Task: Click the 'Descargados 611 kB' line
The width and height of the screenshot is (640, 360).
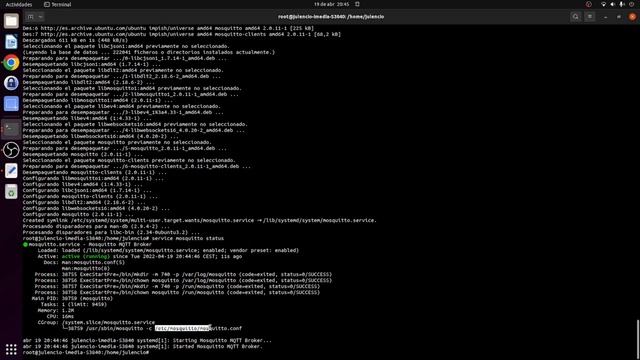Action: 75,40
